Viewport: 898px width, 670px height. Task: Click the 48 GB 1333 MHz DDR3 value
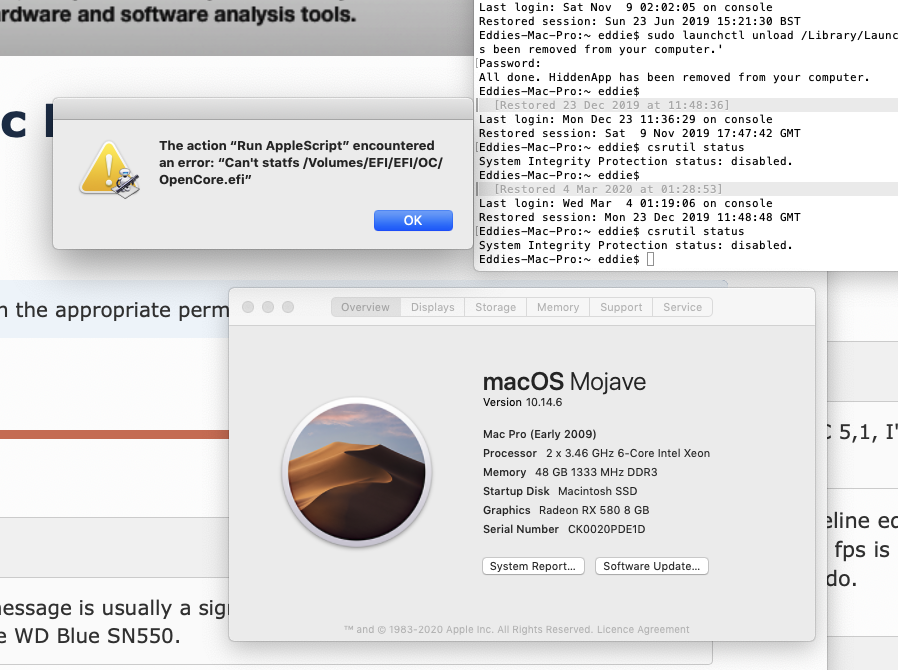pyautogui.click(x=596, y=472)
